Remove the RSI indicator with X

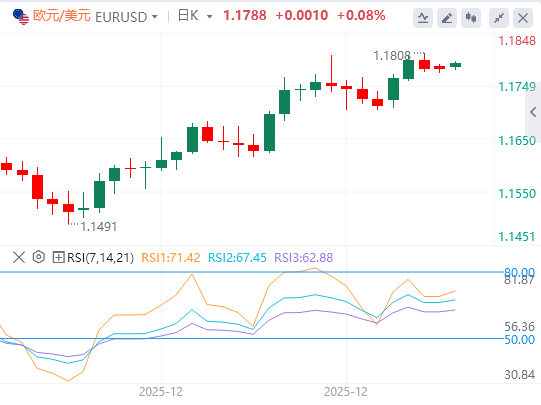[19, 257]
